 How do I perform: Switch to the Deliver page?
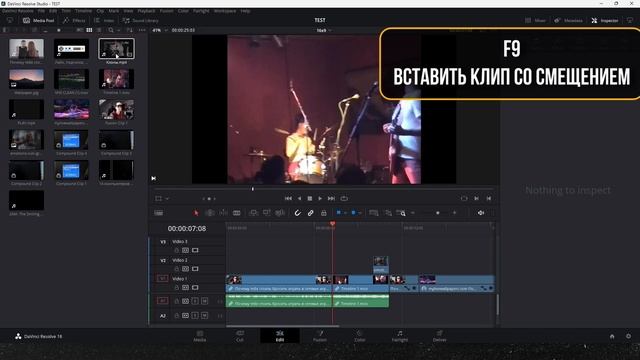[x=440, y=336]
